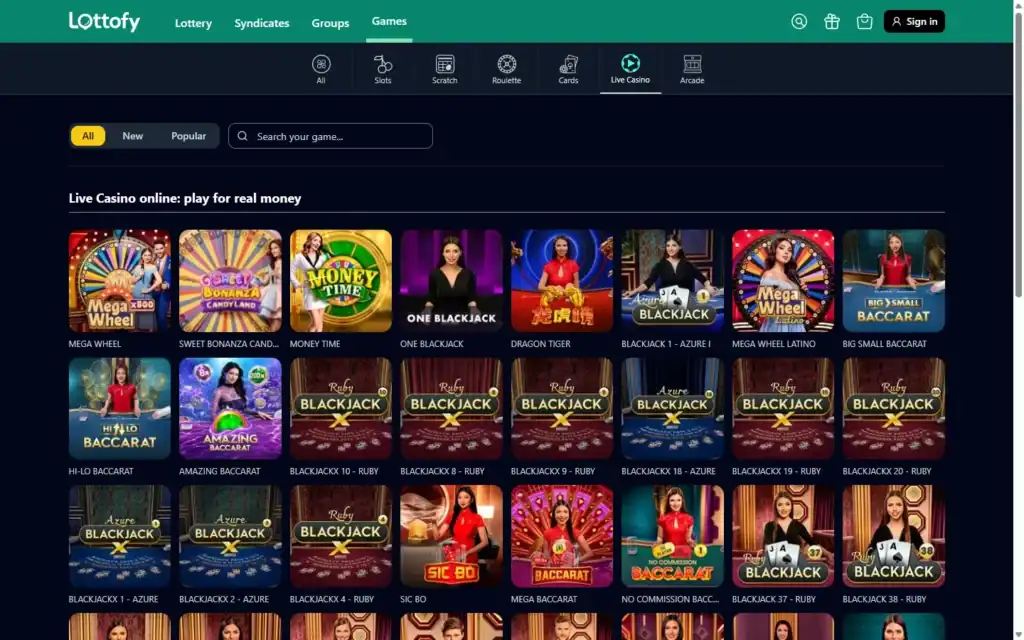Open the search icon in header
Screen dimensions: 1024x640
pyautogui.click(x=799, y=22)
